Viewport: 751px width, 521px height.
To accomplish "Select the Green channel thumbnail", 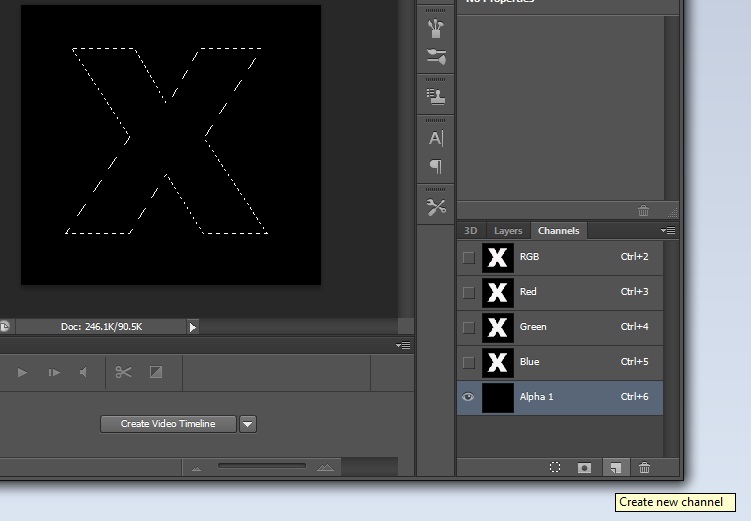I will point(498,328).
